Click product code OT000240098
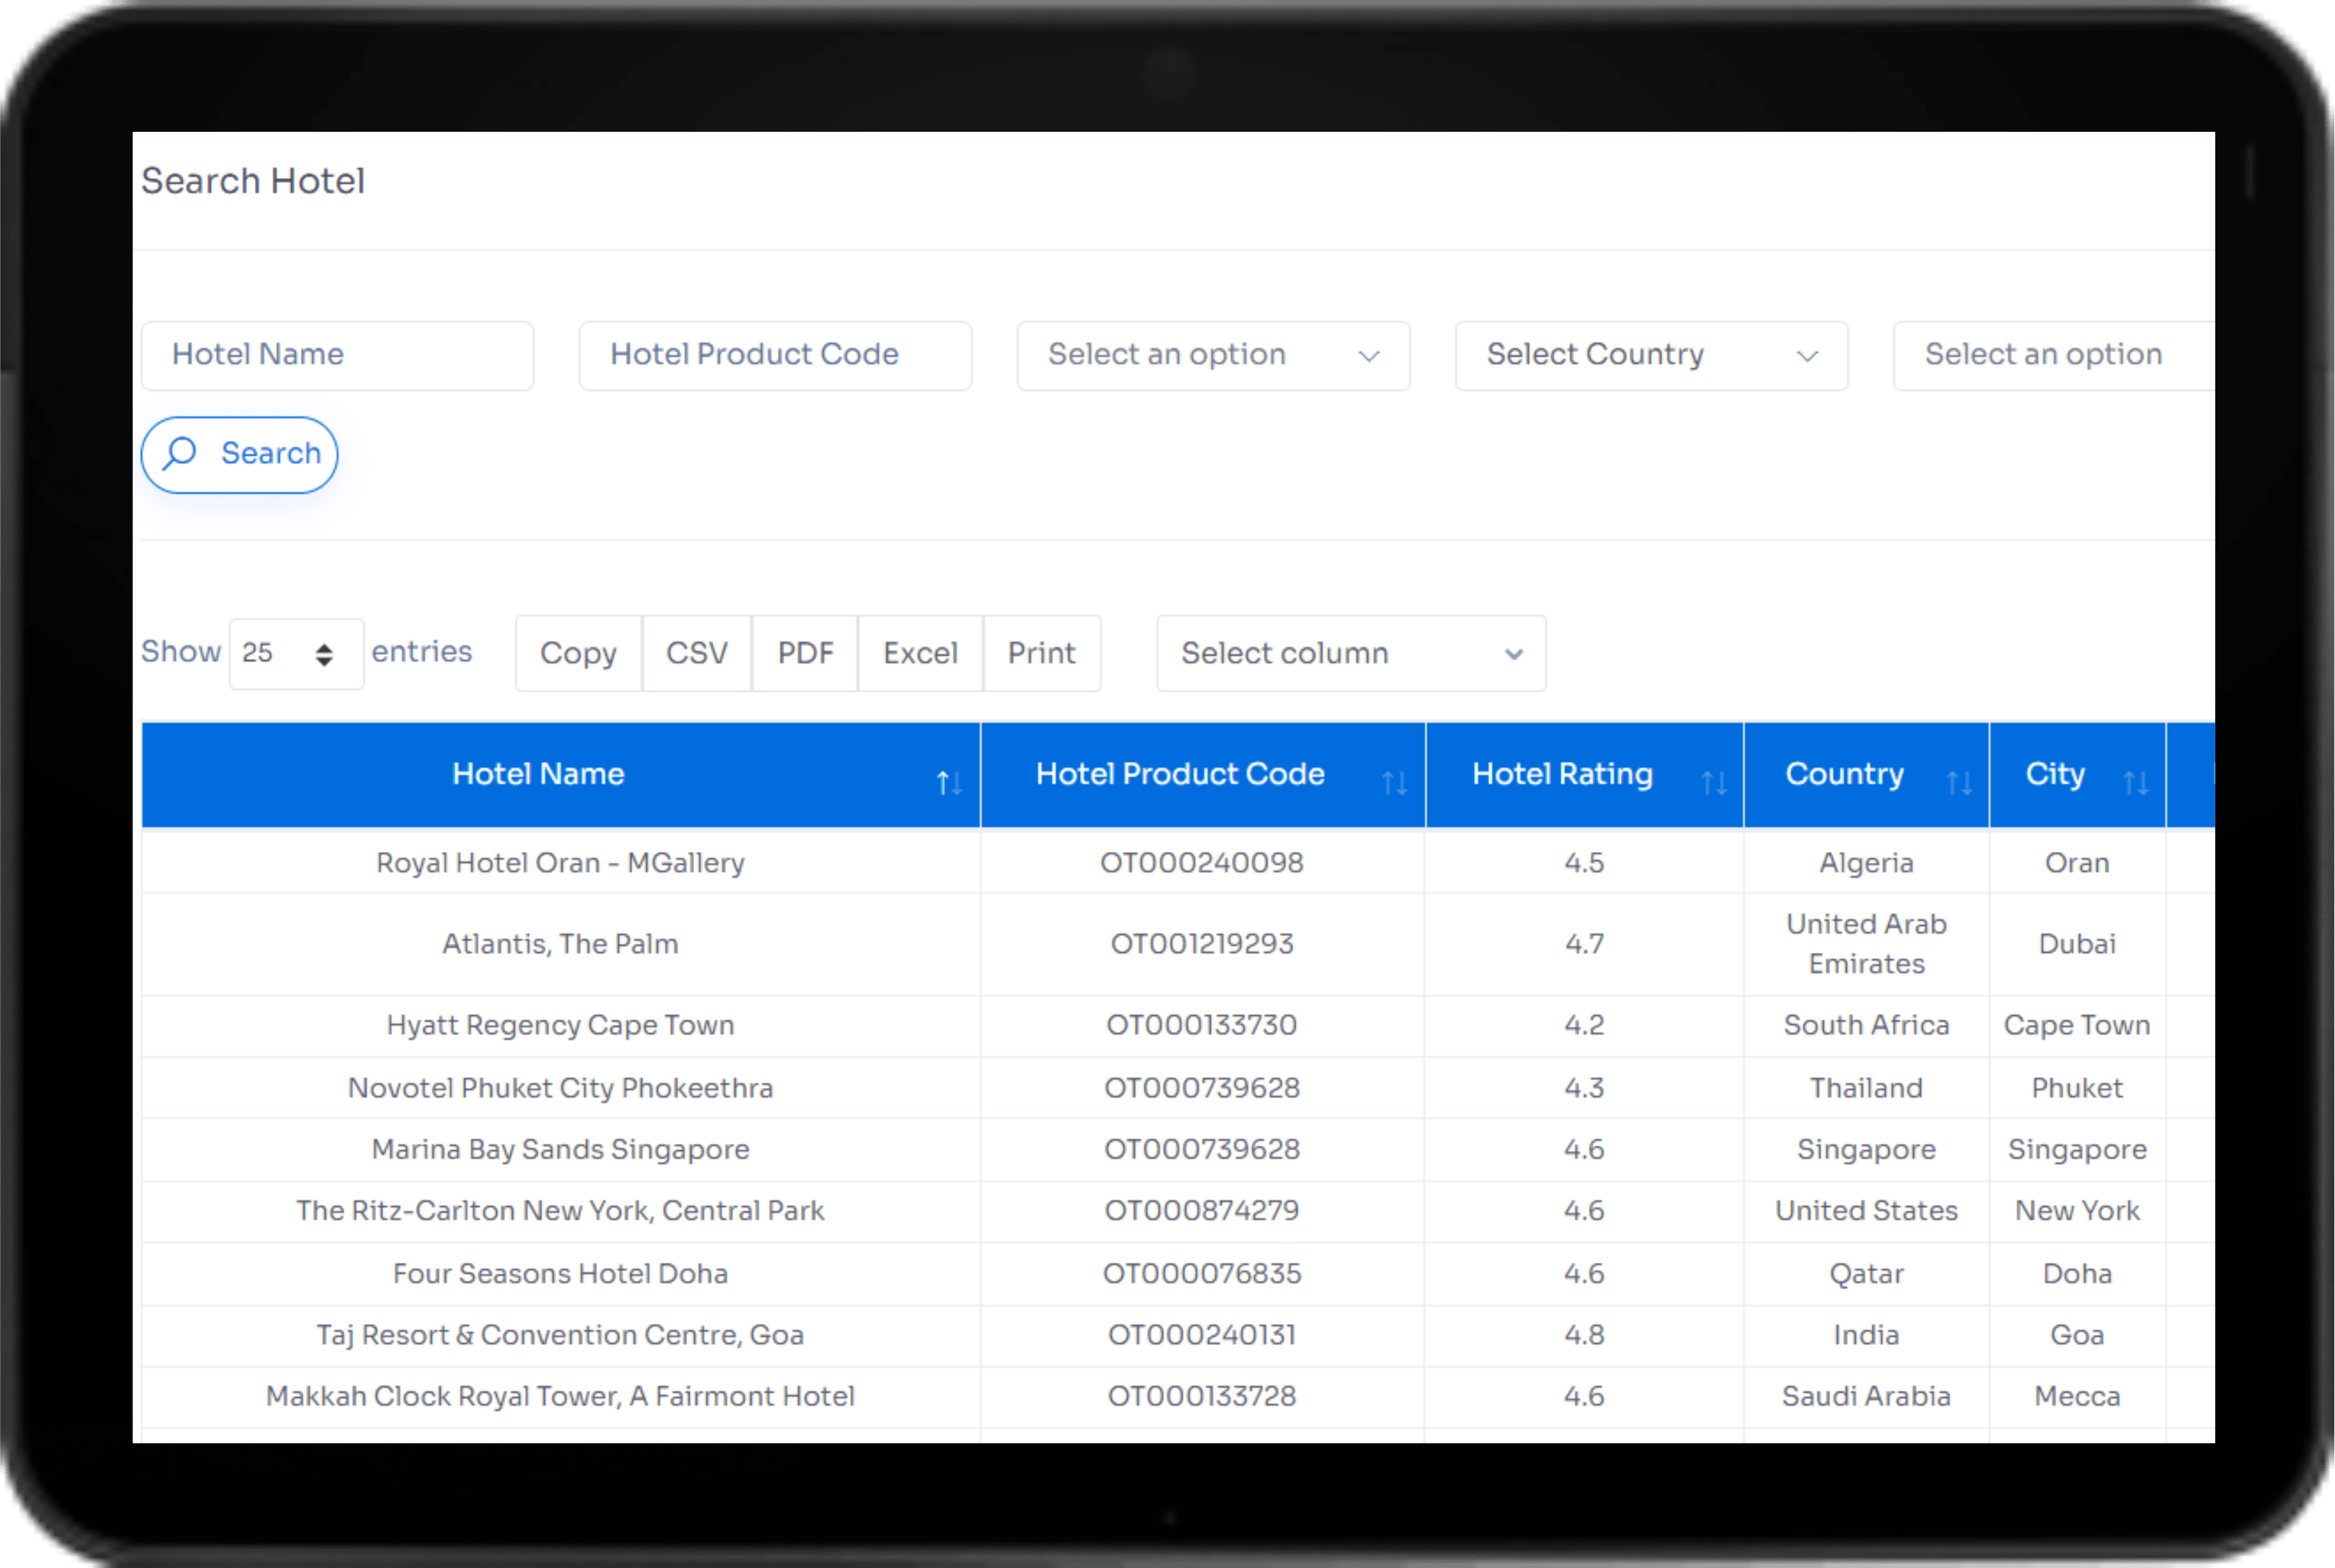This screenshot has height=1568, width=2335. [1202, 862]
